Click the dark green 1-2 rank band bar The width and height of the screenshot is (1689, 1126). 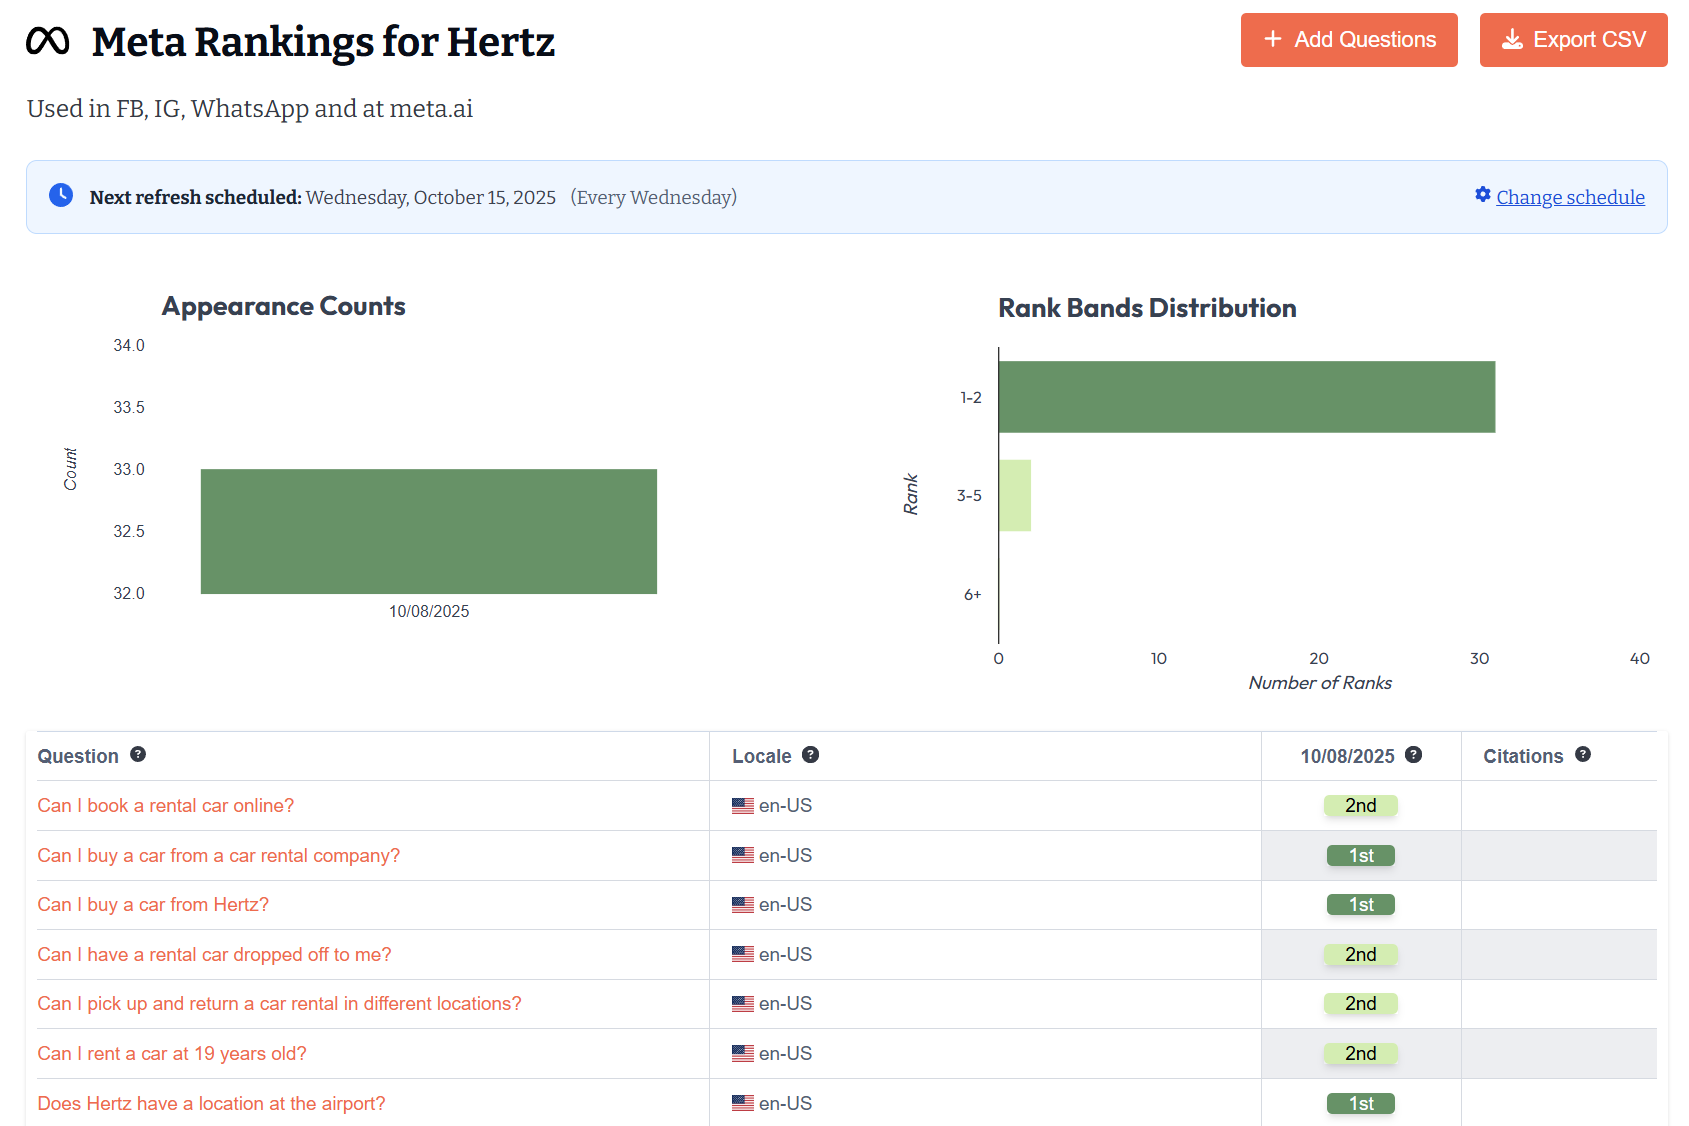pos(1246,397)
